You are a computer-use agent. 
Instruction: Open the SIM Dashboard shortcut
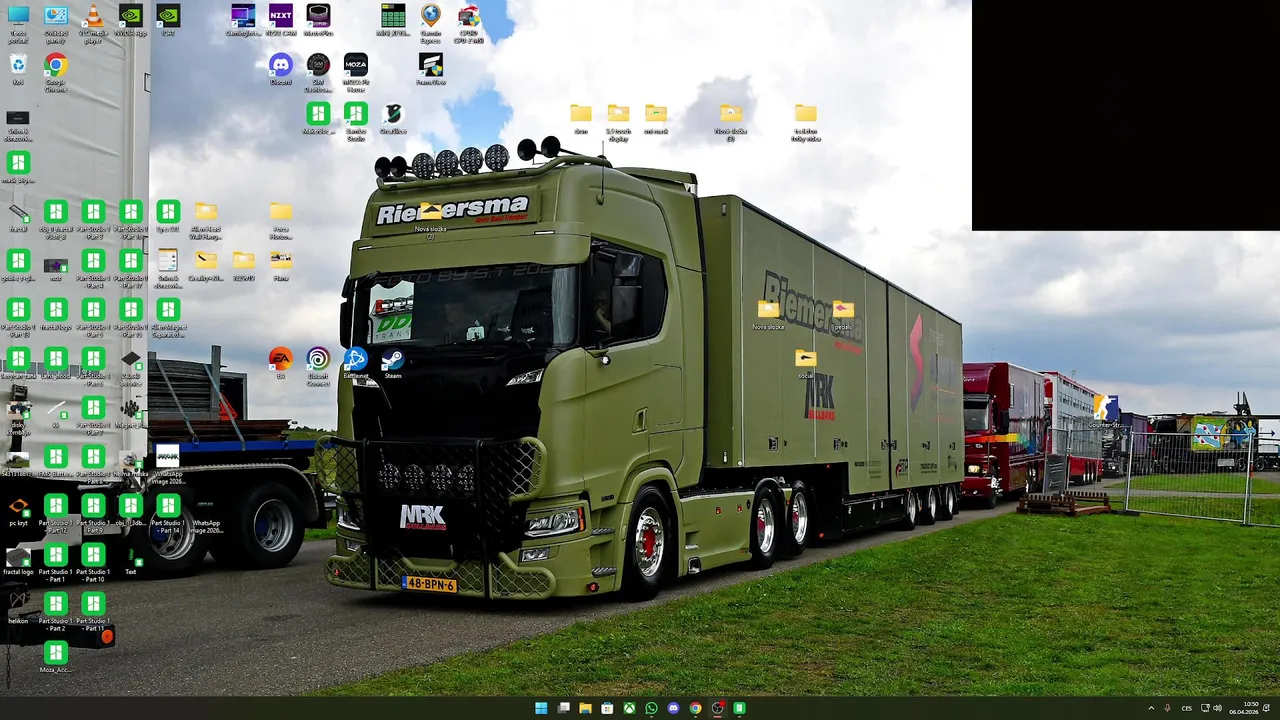coord(318,73)
